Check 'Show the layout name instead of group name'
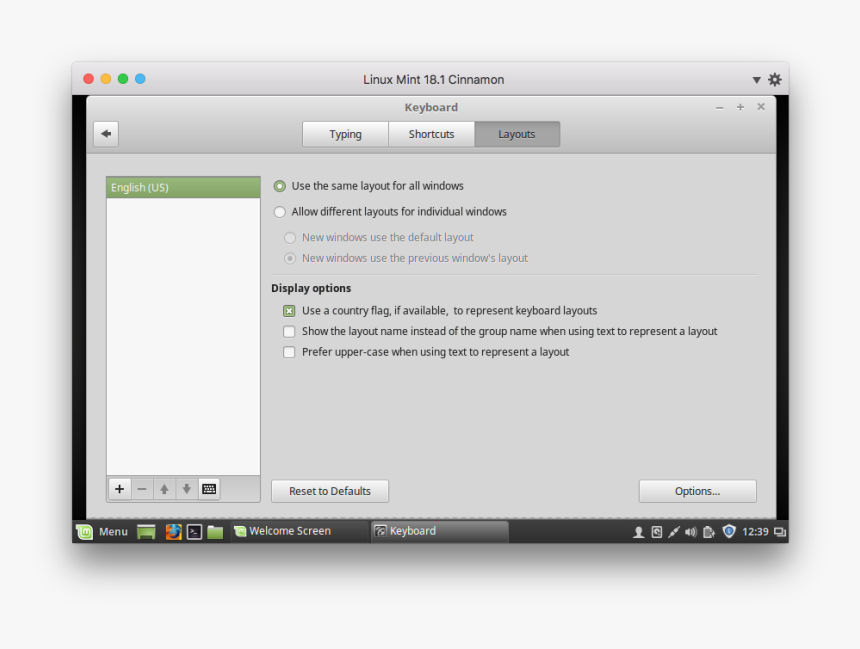 (x=289, y=331)
